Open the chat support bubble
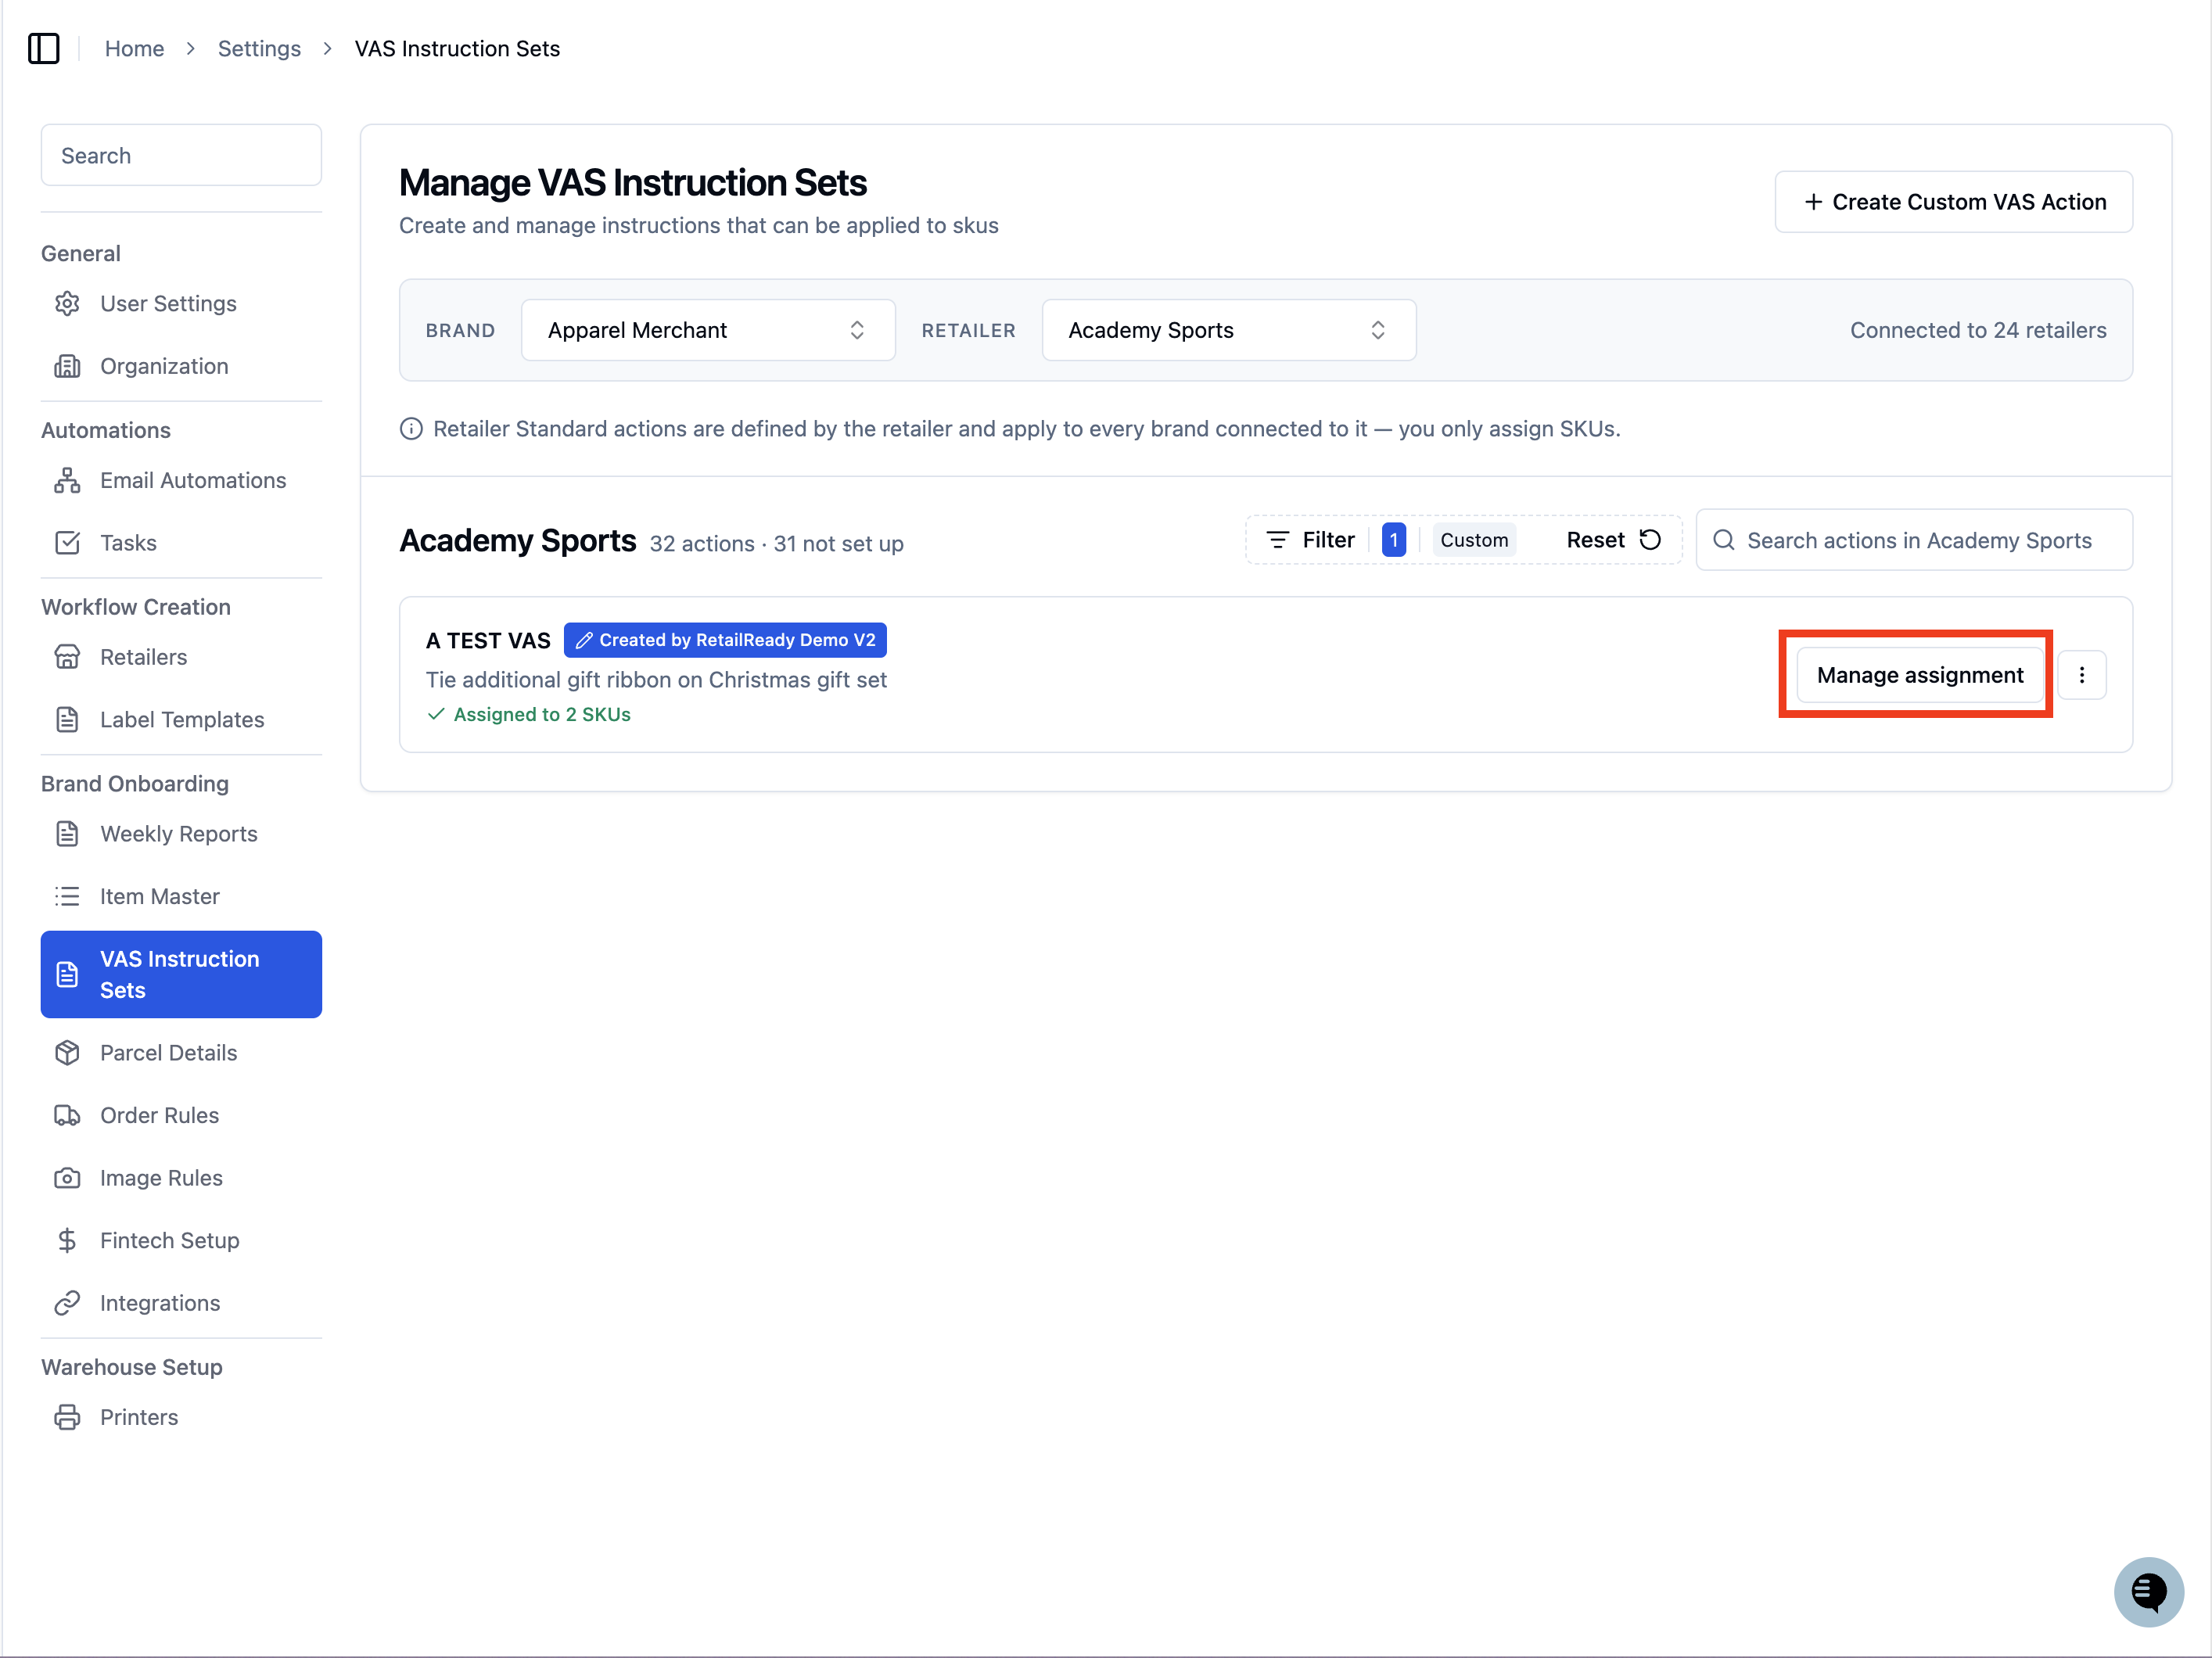Screen dimensions: 2212x1658 pos(2148,1591)
